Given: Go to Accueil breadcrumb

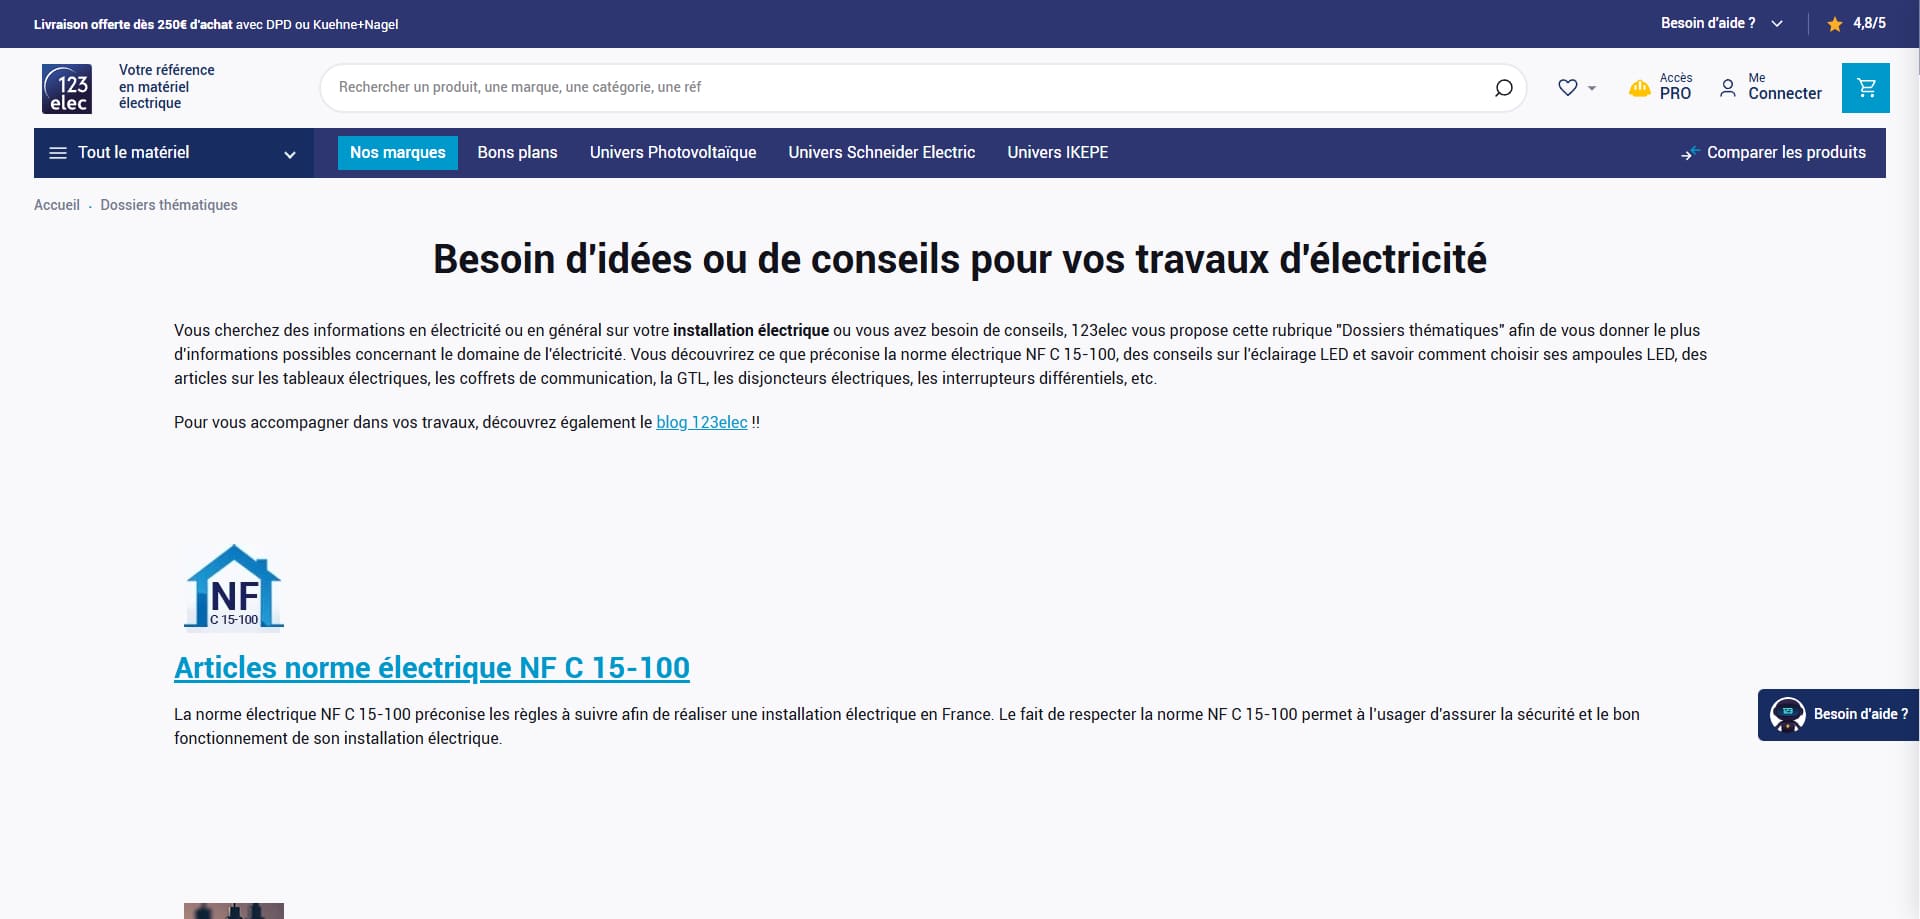Looking at the screenshot, I should 57,205.
